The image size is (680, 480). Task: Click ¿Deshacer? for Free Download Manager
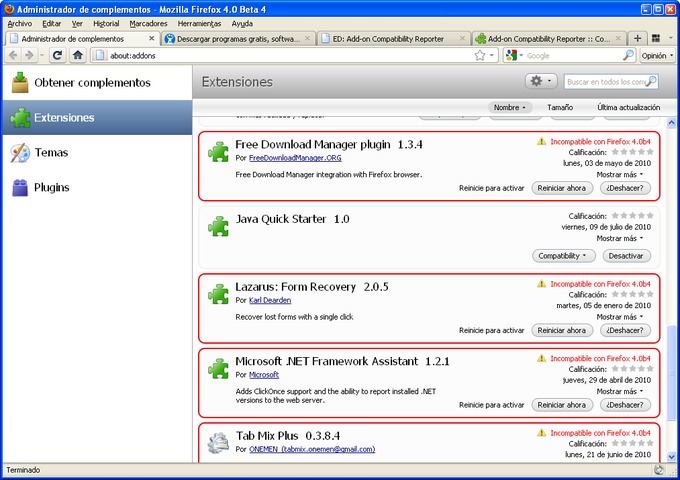click(625, 188)
